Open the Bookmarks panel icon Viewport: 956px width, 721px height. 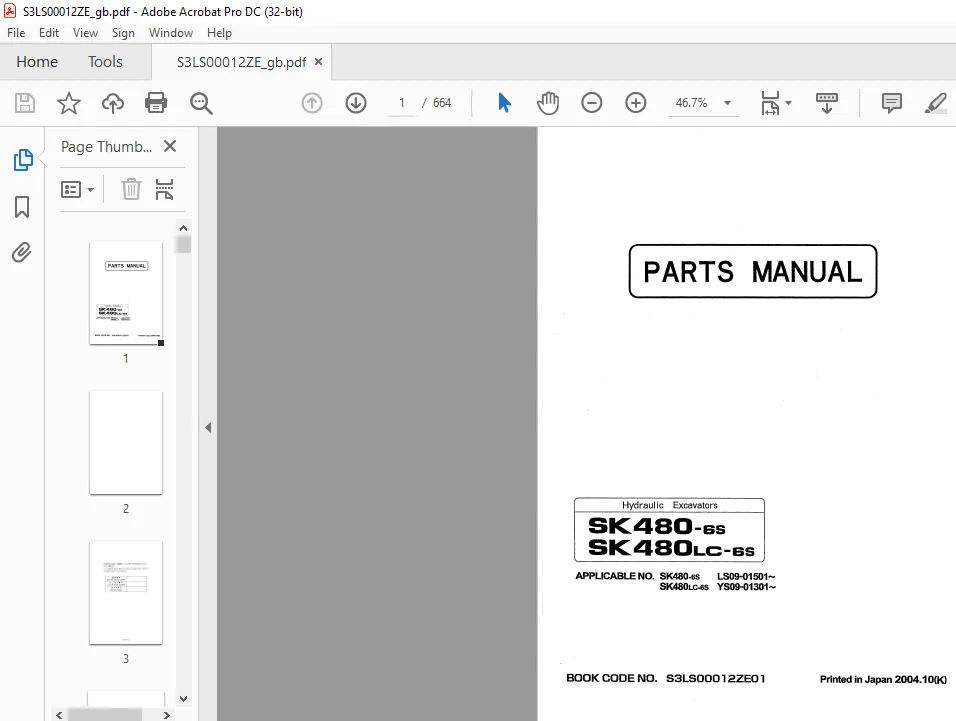tap(22, 207)
